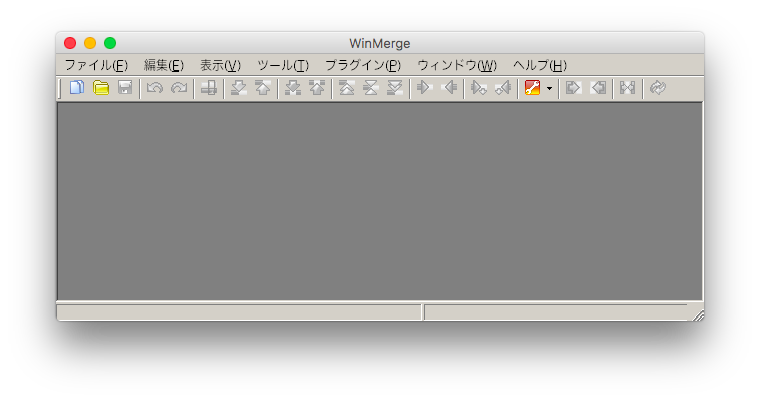
Task: Jump to previous conflict (dotted up arrow)
Action: (317, 88)
